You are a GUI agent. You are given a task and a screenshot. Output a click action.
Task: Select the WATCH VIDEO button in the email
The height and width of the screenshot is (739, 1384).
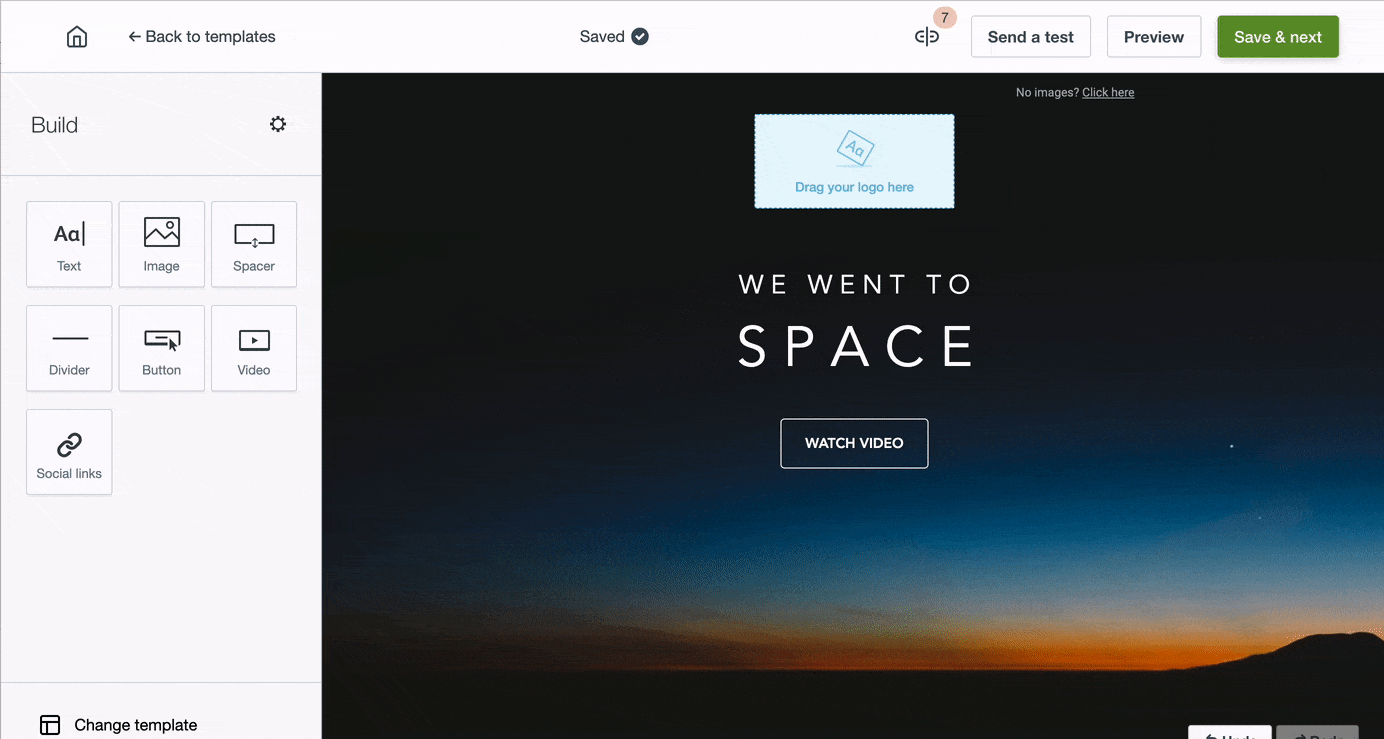click(x=854, y=443)
